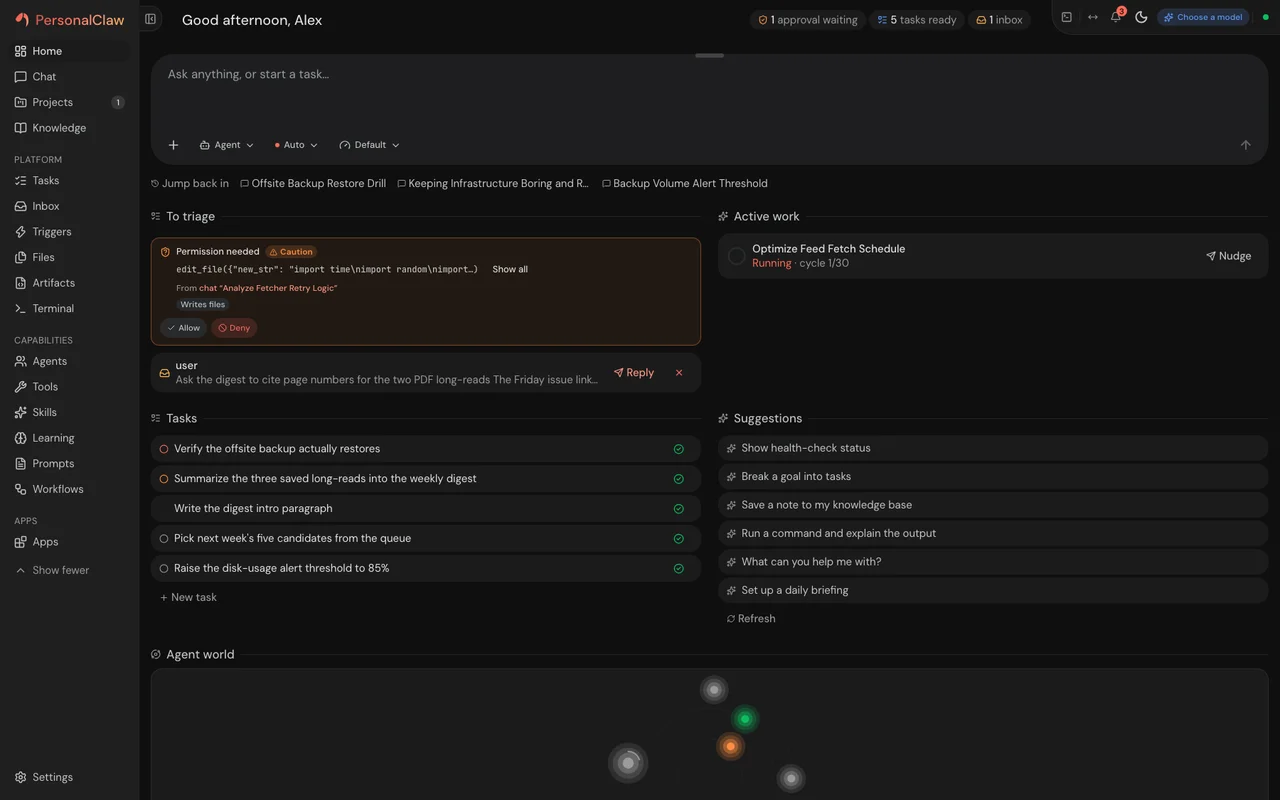Viewport: 1280px width, 800px height.
Task: Dismiss the user inbox message with the X
Action: tap(679, 373)
